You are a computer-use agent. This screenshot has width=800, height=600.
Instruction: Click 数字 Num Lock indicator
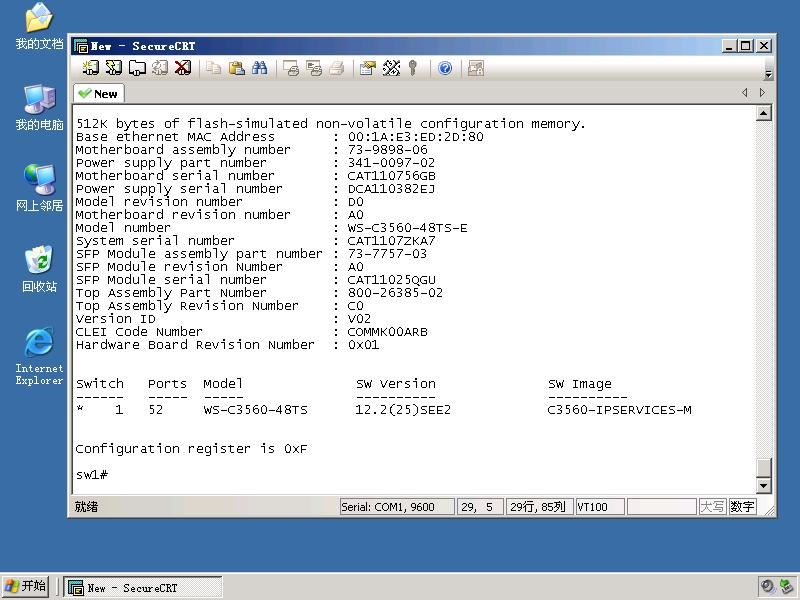(x=742, y=507)
